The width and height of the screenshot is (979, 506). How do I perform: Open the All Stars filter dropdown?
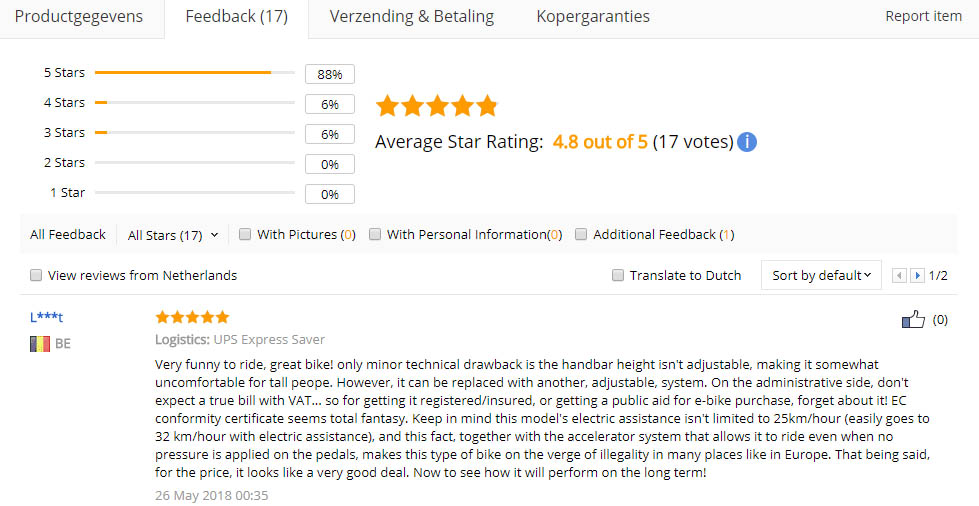click(x=173, y=235)
